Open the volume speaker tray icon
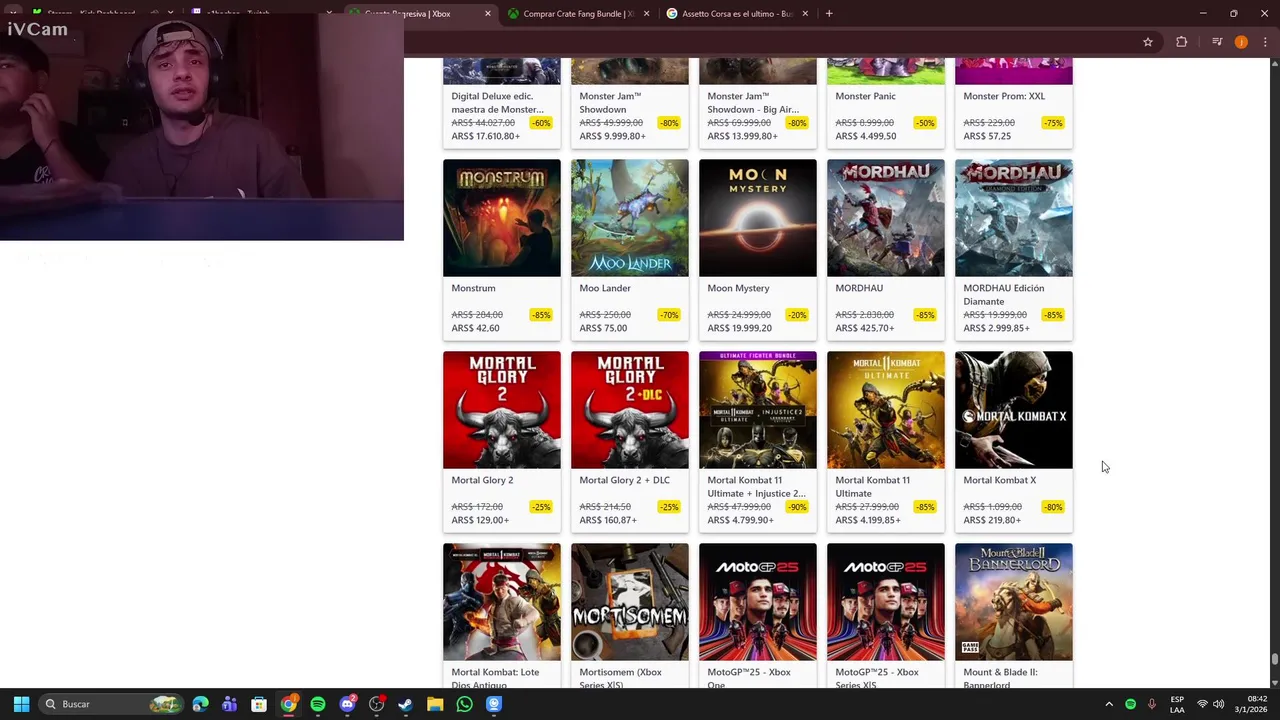Viewport: 1280px width, 720px height. (x=1219, y=704)
